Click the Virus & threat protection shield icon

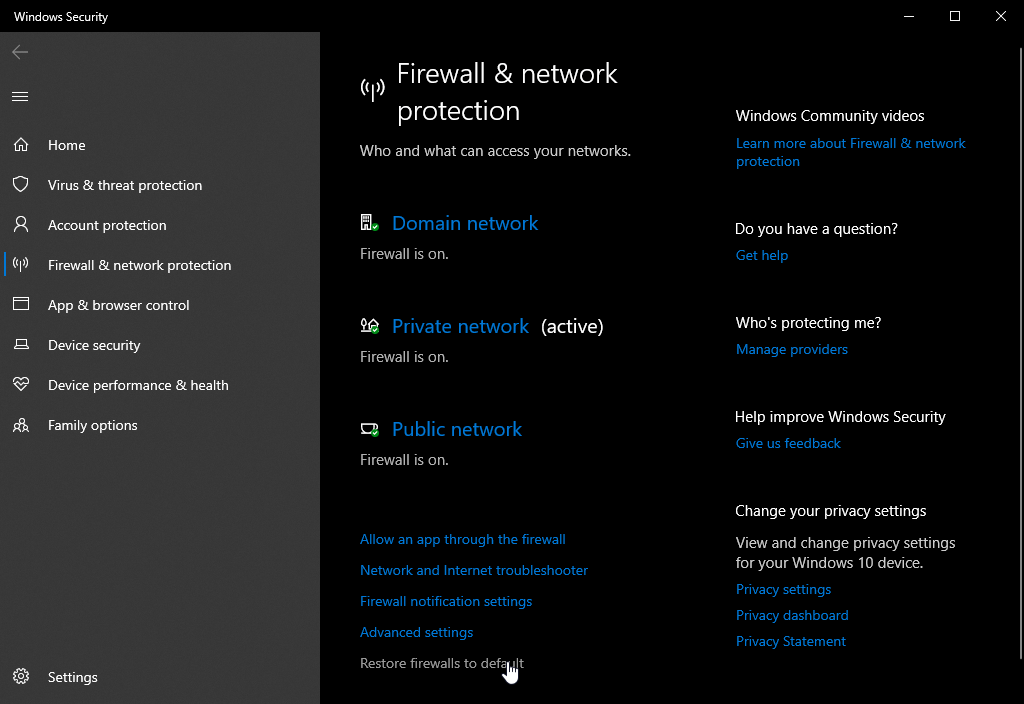tap(21, 185)
